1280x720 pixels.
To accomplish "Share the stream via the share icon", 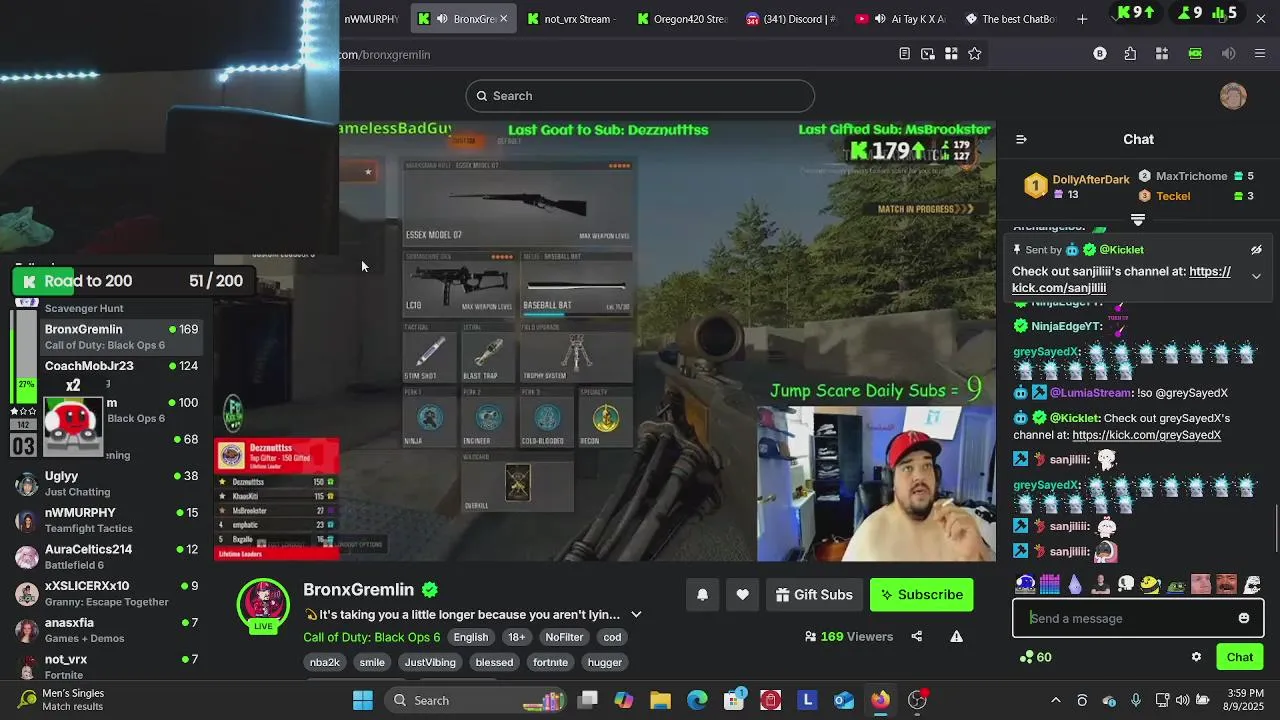I will [916, 636].
